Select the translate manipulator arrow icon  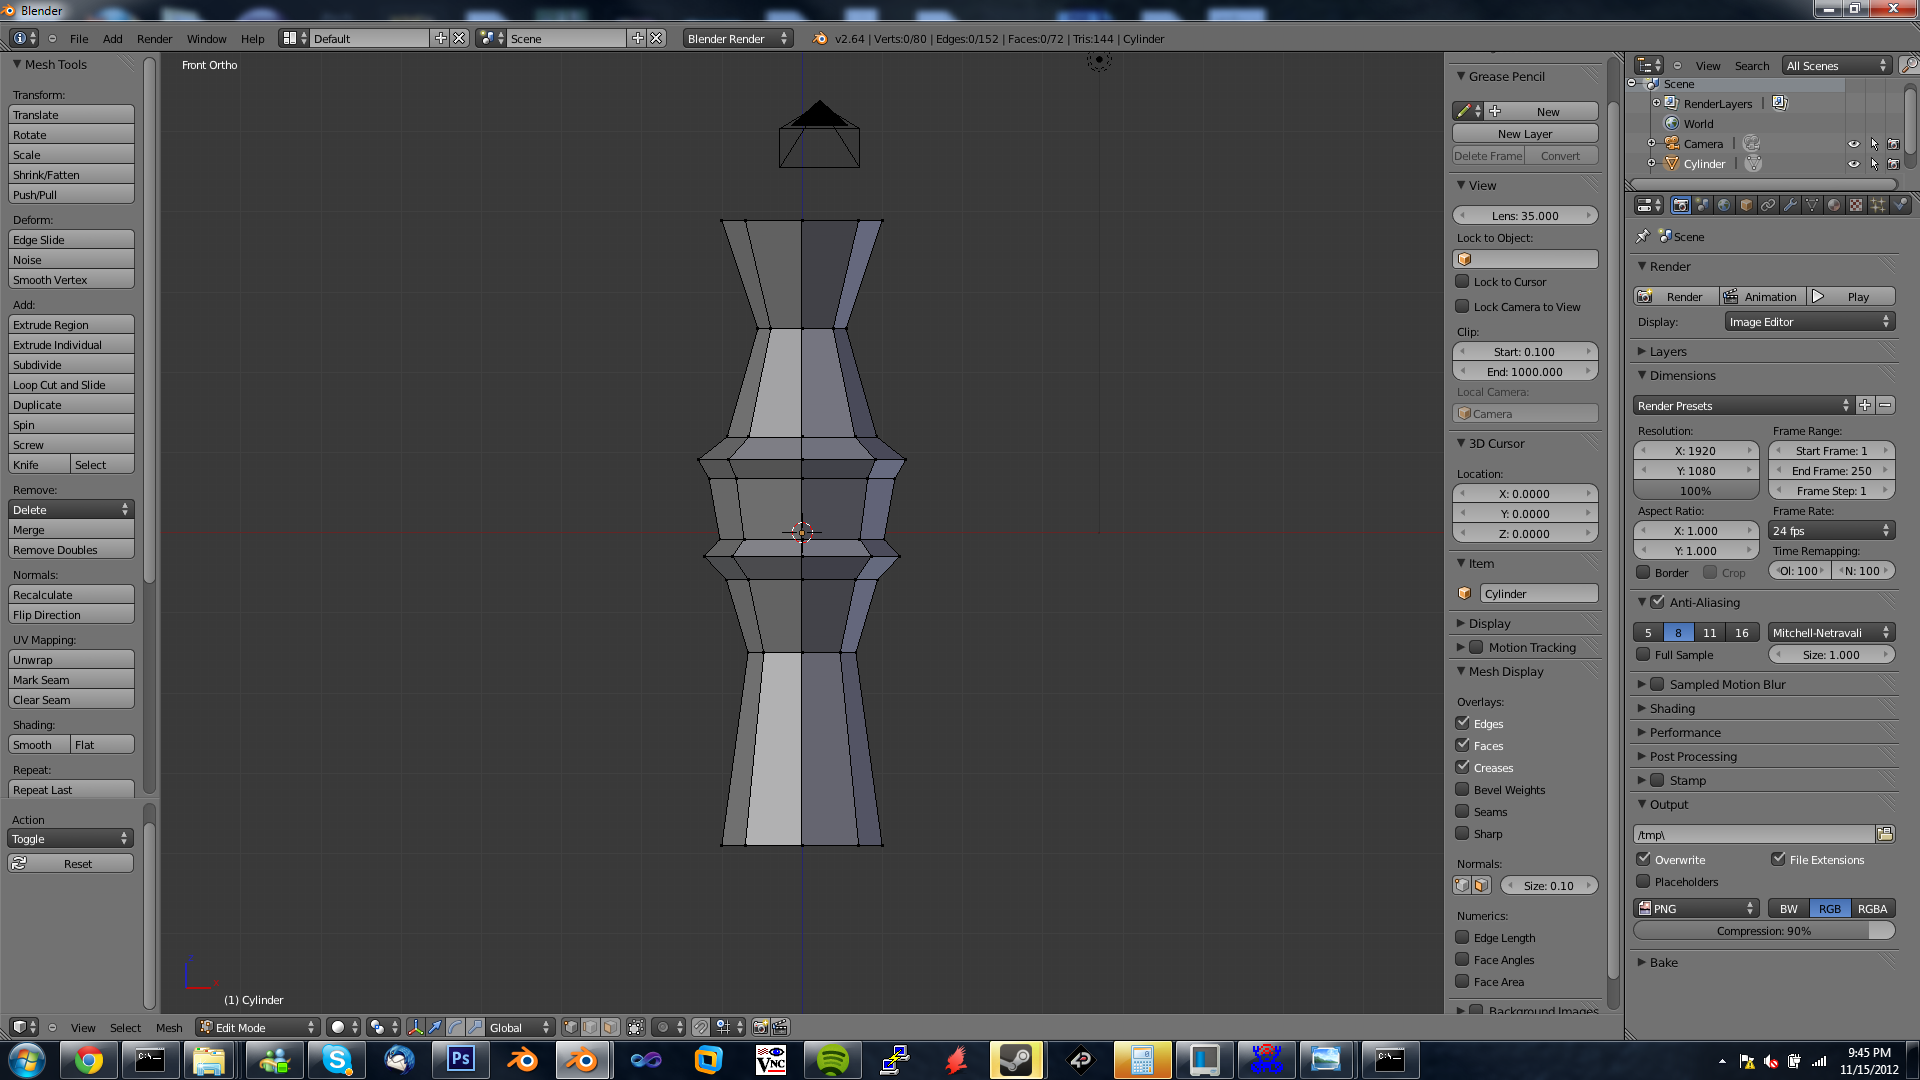point(435,1027)
